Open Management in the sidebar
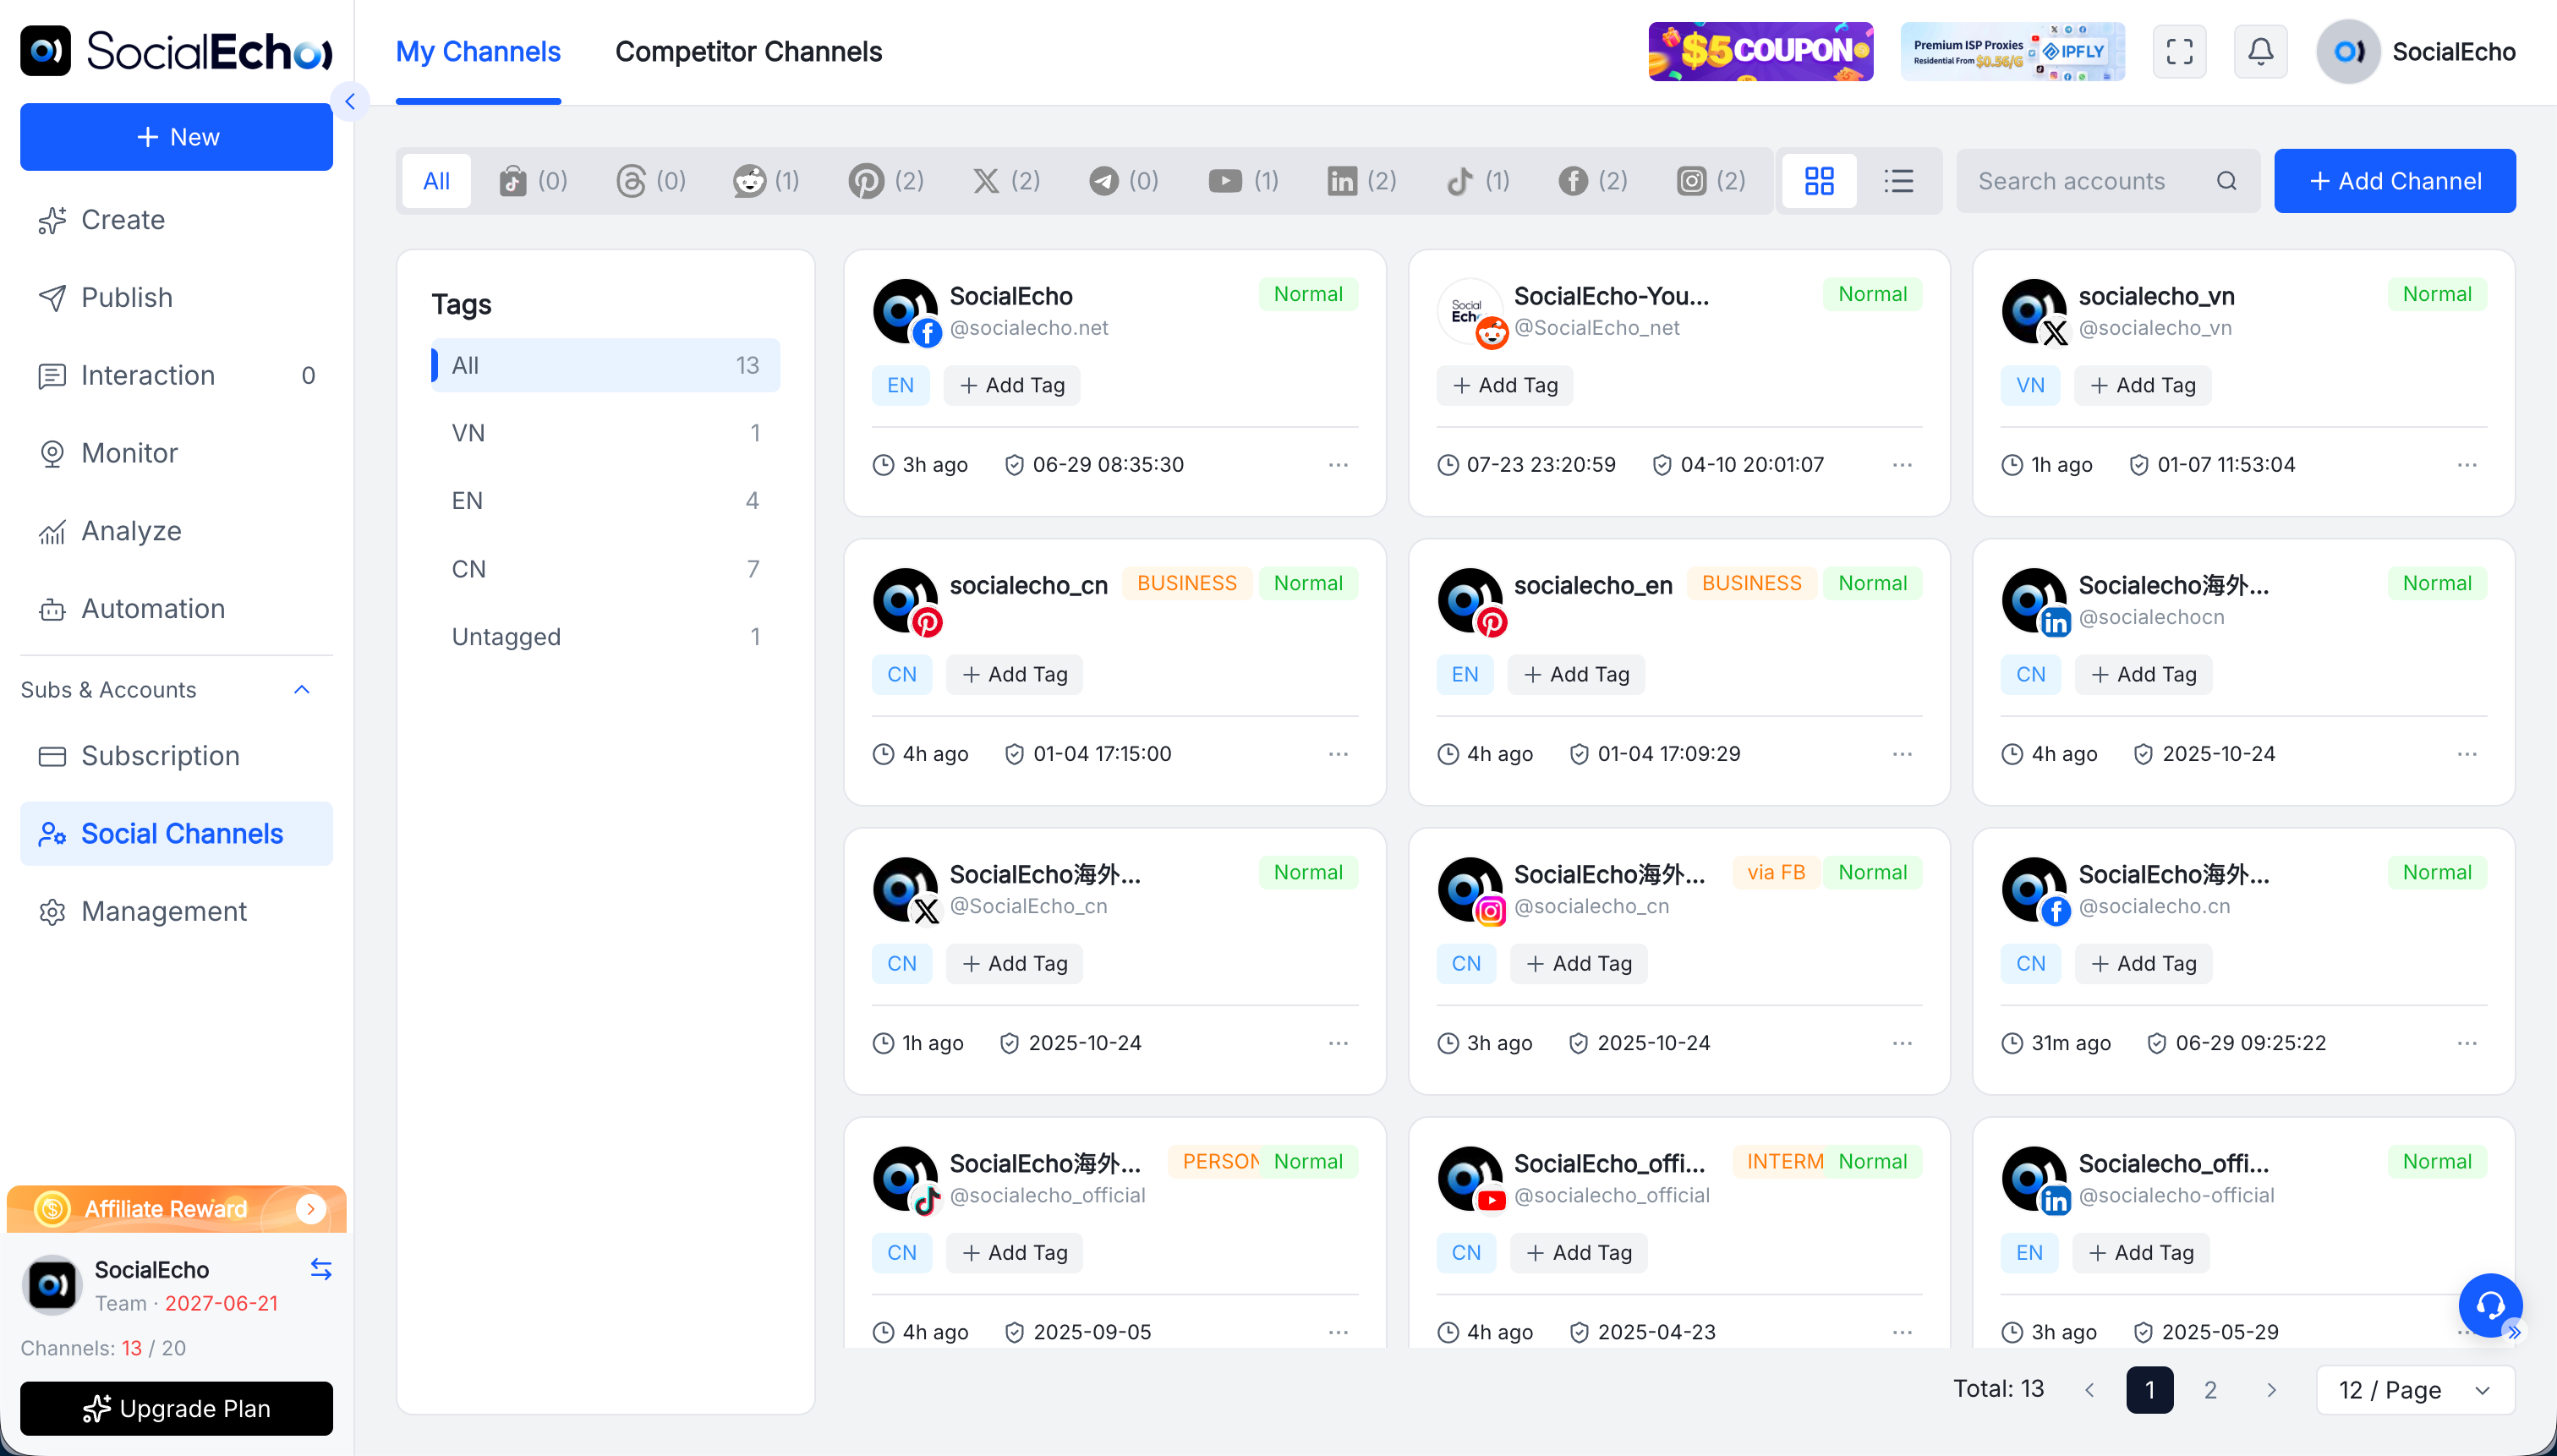 [176, 911]
